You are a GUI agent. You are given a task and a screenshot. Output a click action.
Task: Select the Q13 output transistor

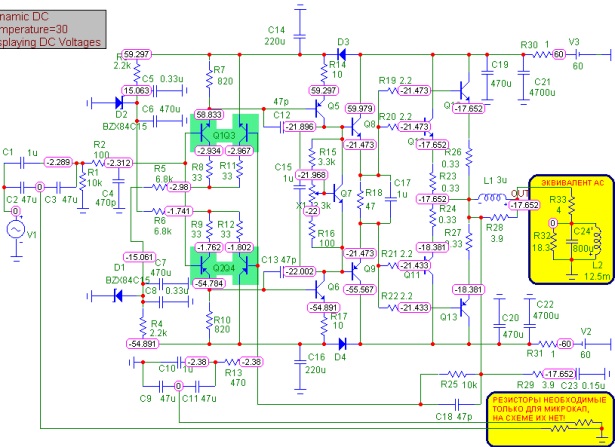click(x=464, y=308)
